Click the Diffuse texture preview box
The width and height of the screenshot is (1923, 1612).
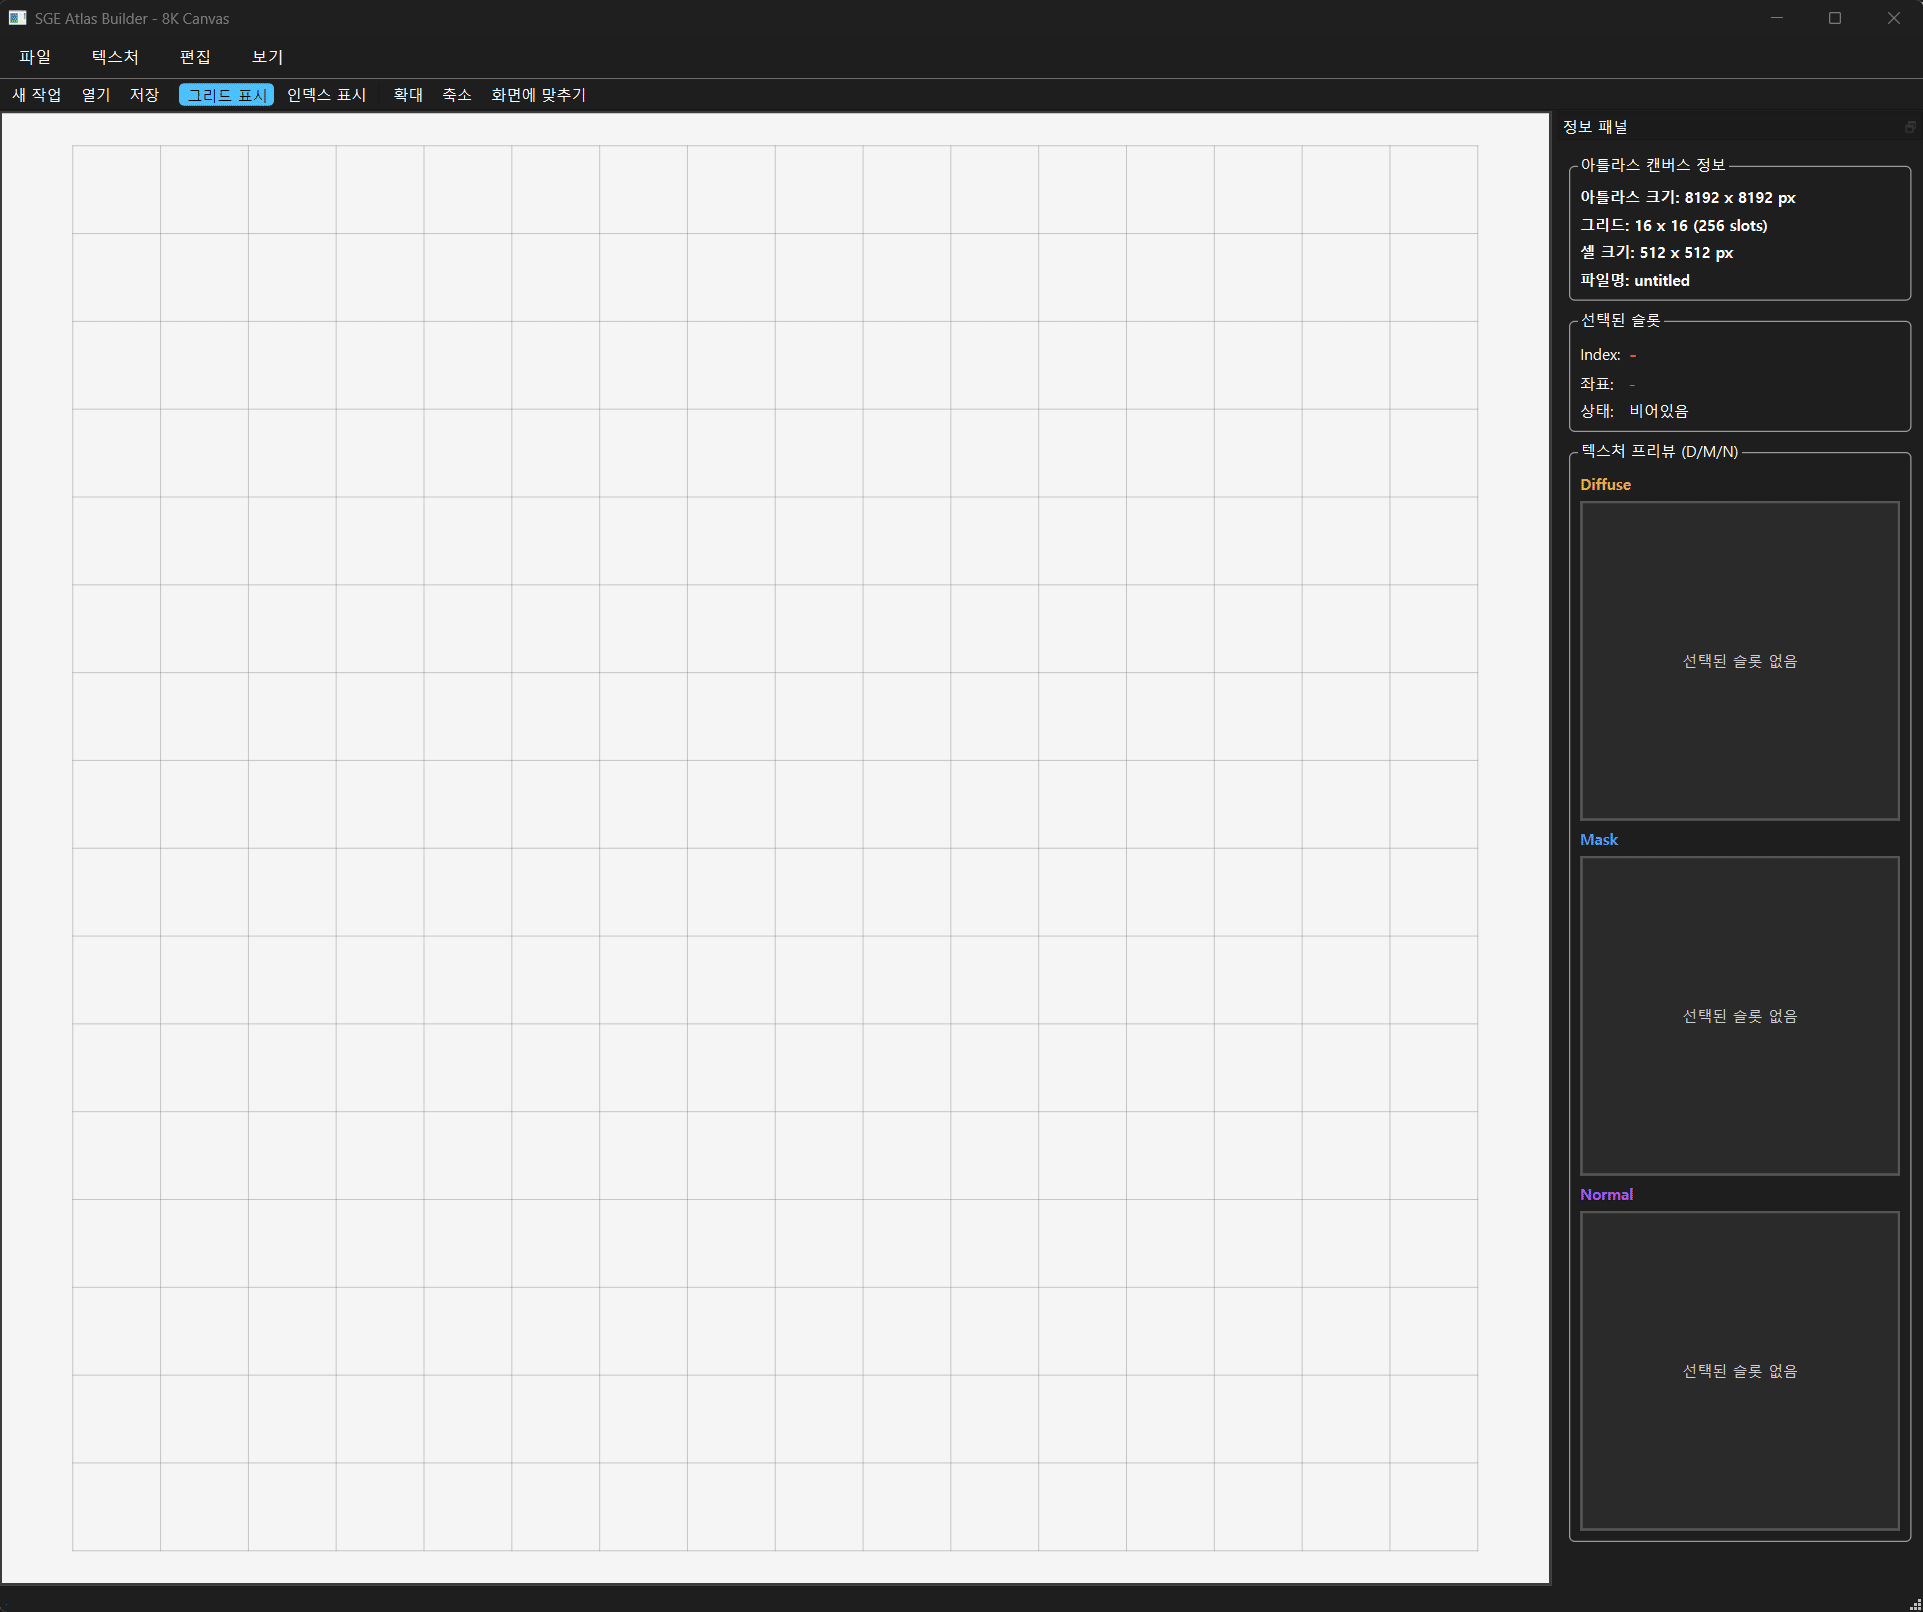[x=1739, y=661]
